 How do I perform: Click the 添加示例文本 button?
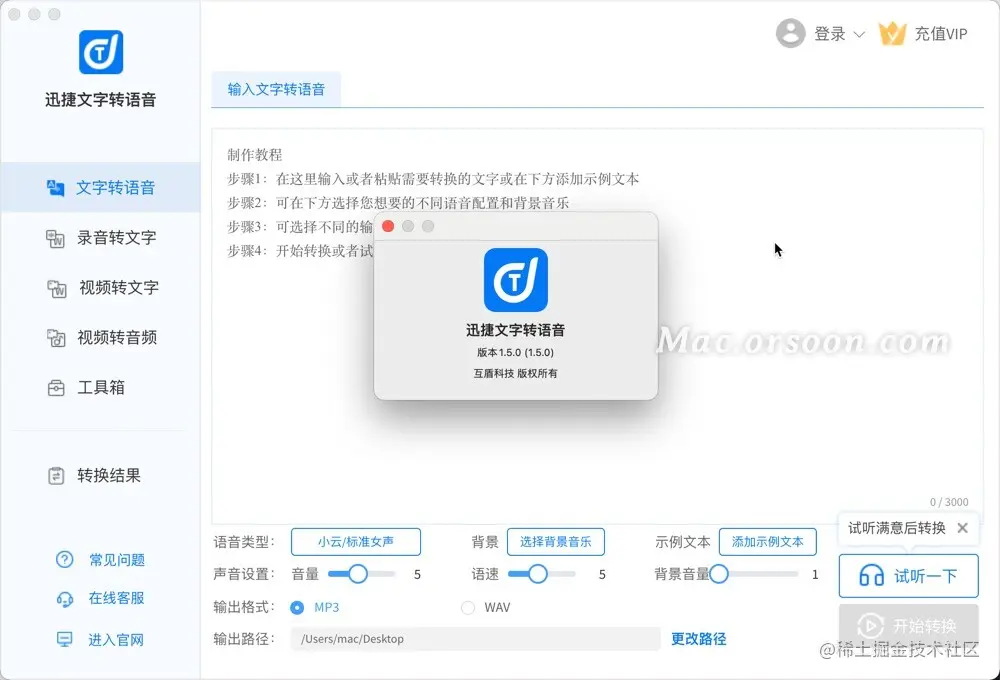(x=768, y=542)
